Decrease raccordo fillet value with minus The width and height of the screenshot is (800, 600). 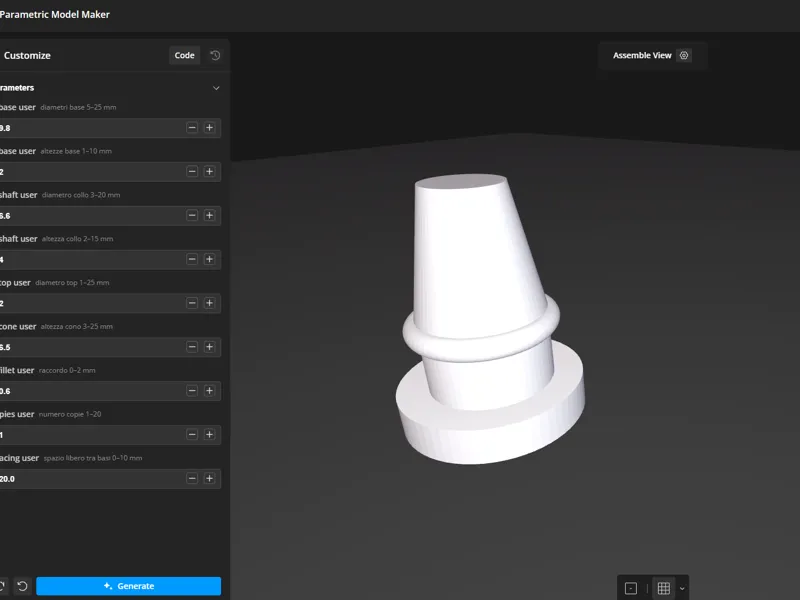click(192, 391)
